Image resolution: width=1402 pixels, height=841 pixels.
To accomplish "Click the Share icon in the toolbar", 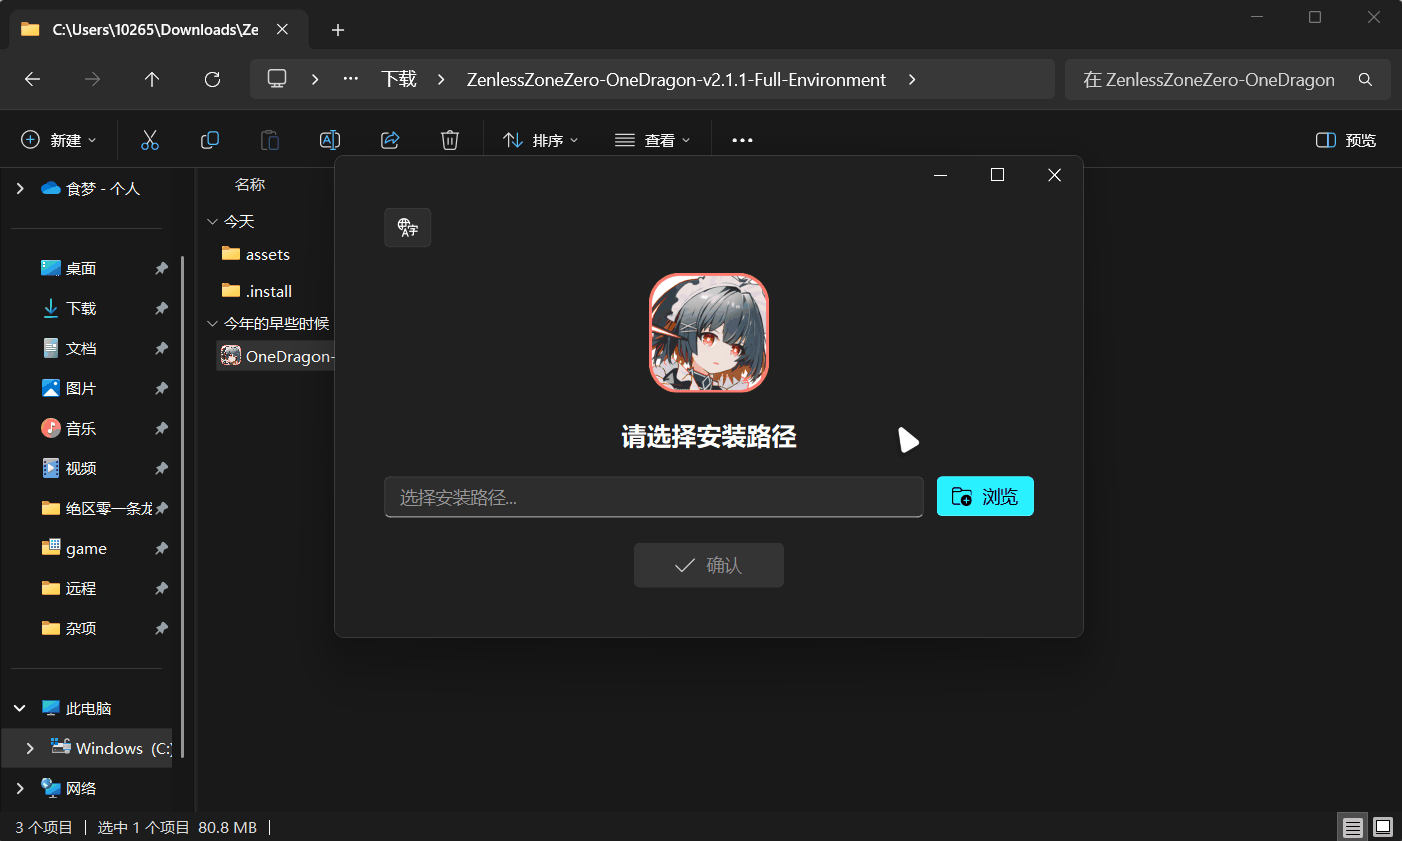I will tap(390, 140).
